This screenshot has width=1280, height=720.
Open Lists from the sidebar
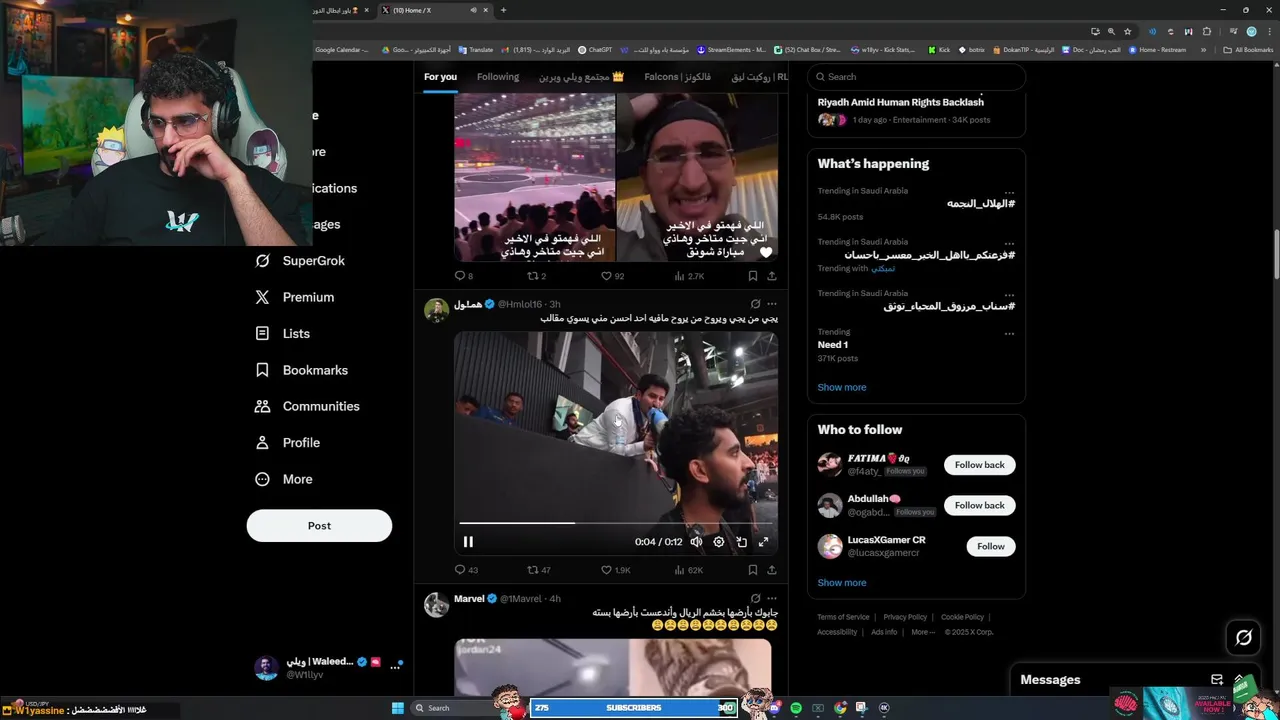(283, 334)
